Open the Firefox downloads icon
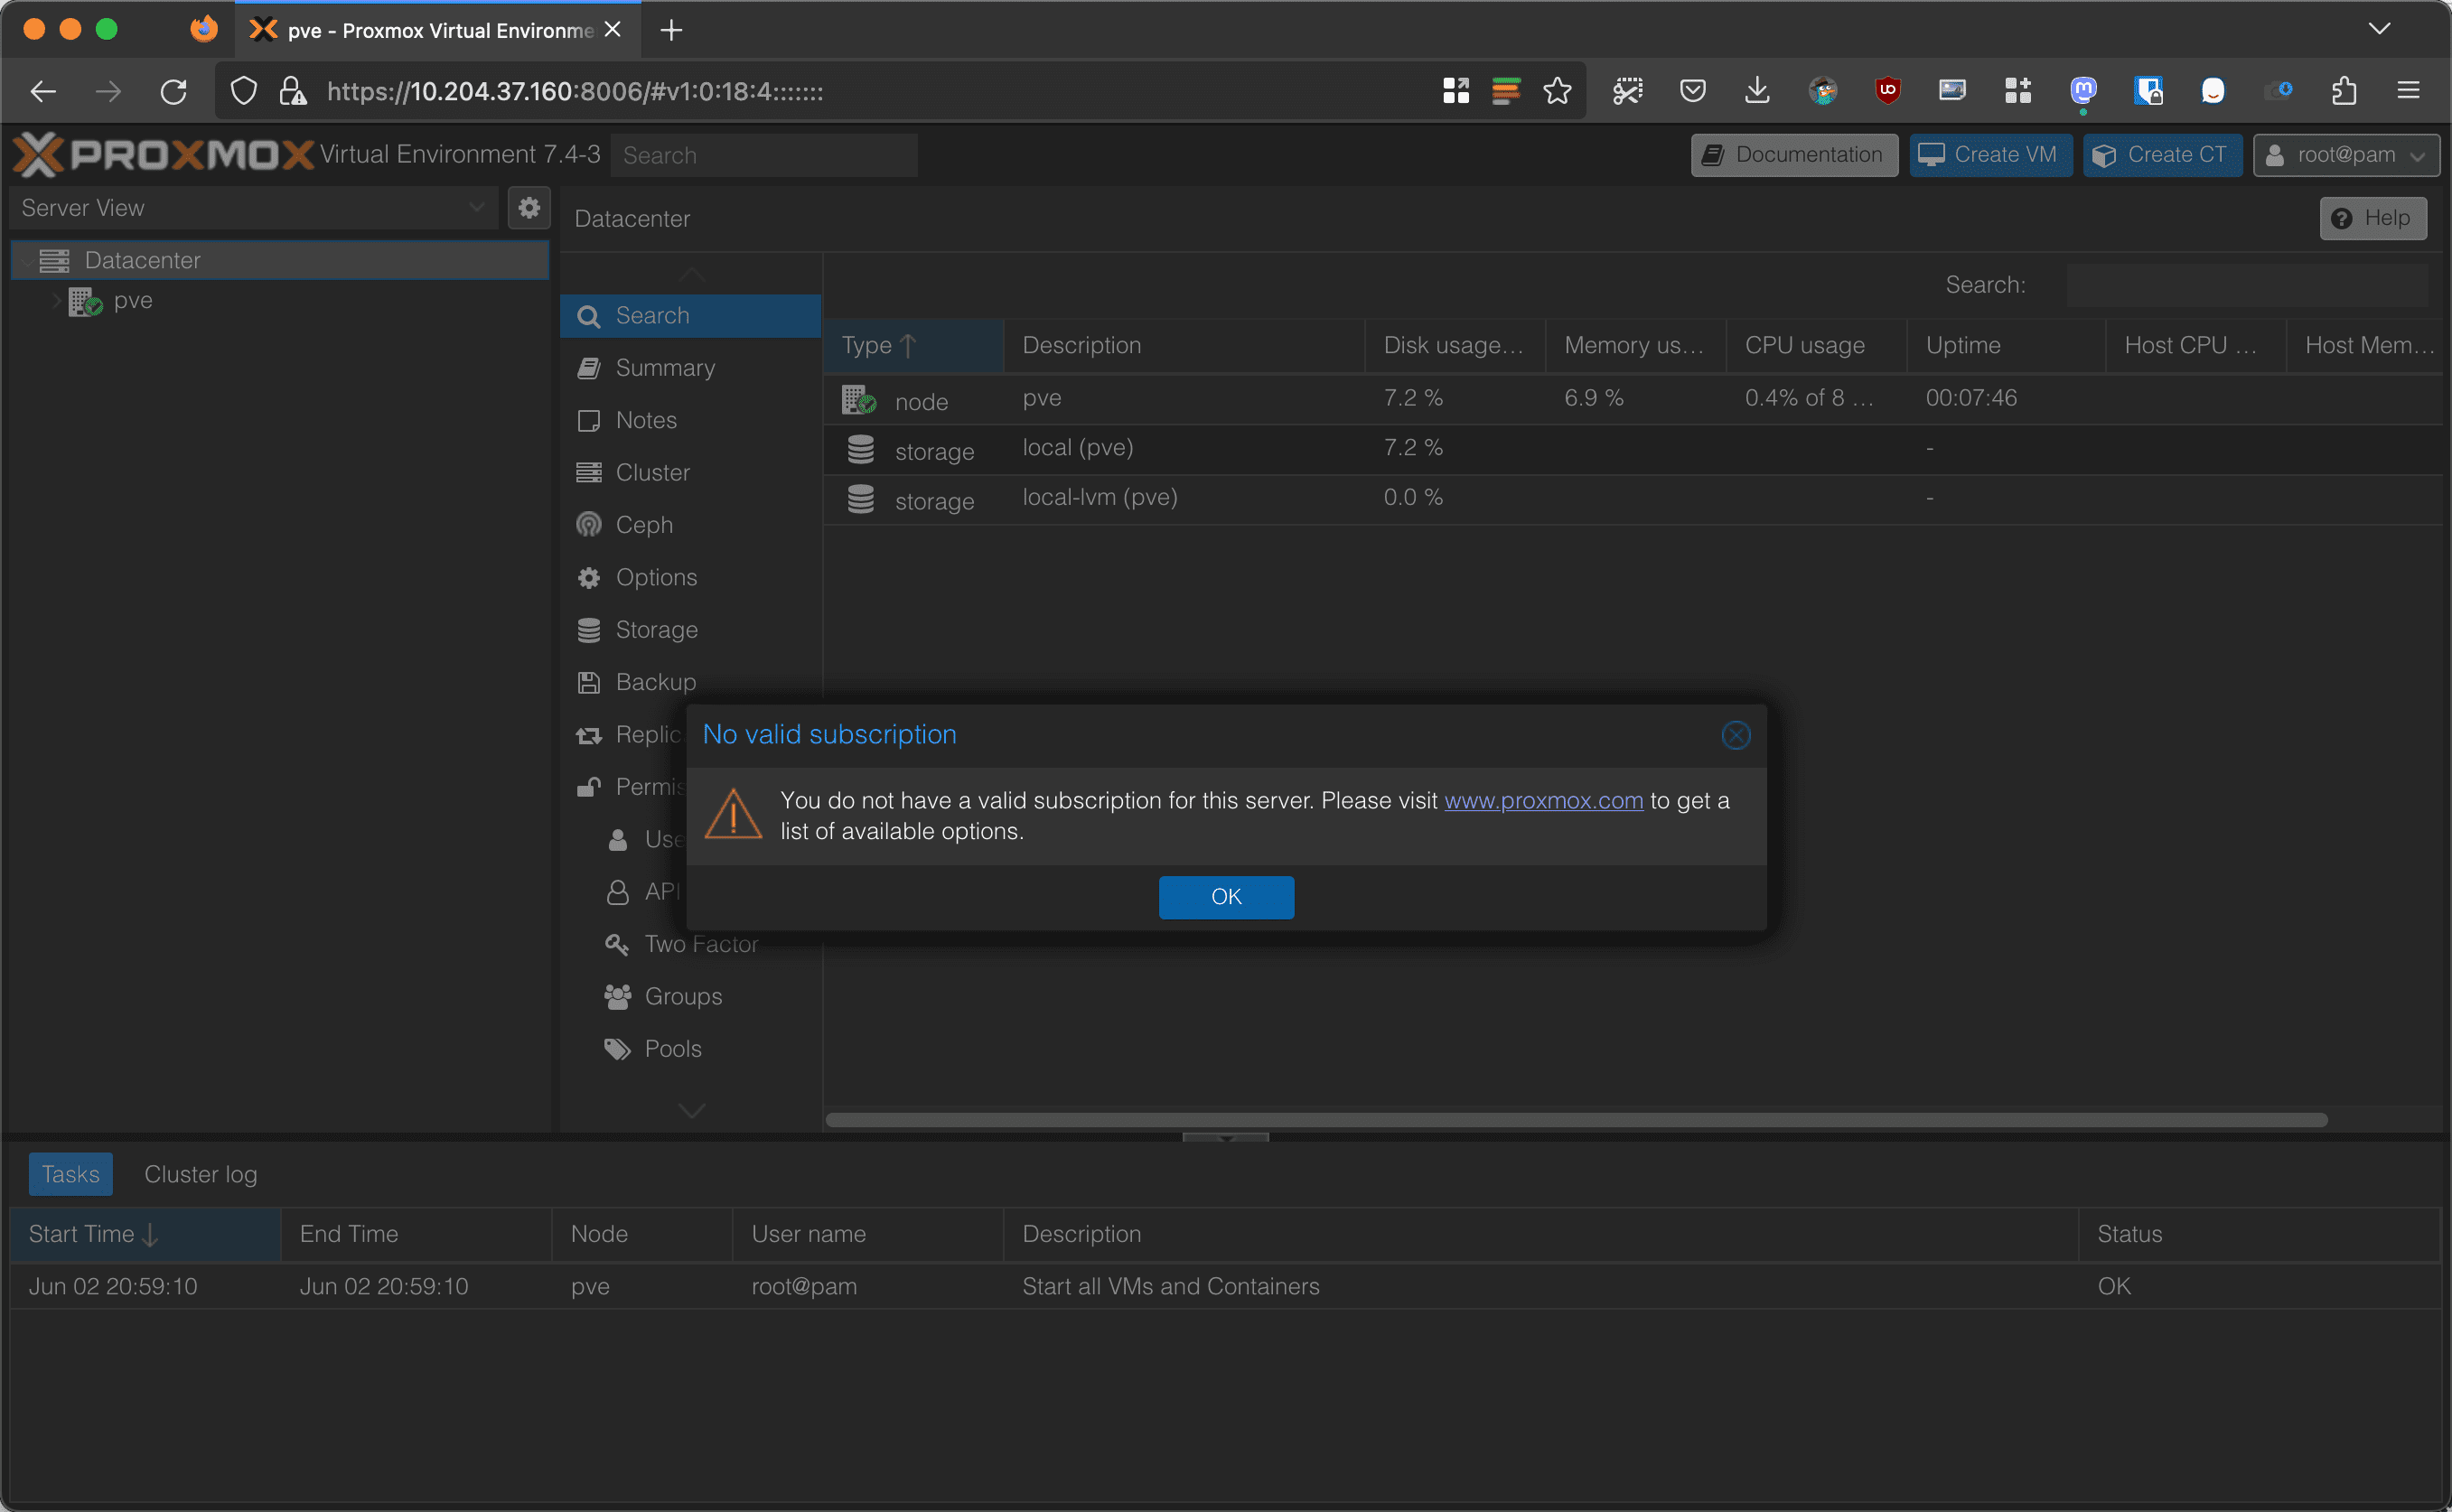This screenshot has height=1512, width=2452. [x=1757, y=91]
